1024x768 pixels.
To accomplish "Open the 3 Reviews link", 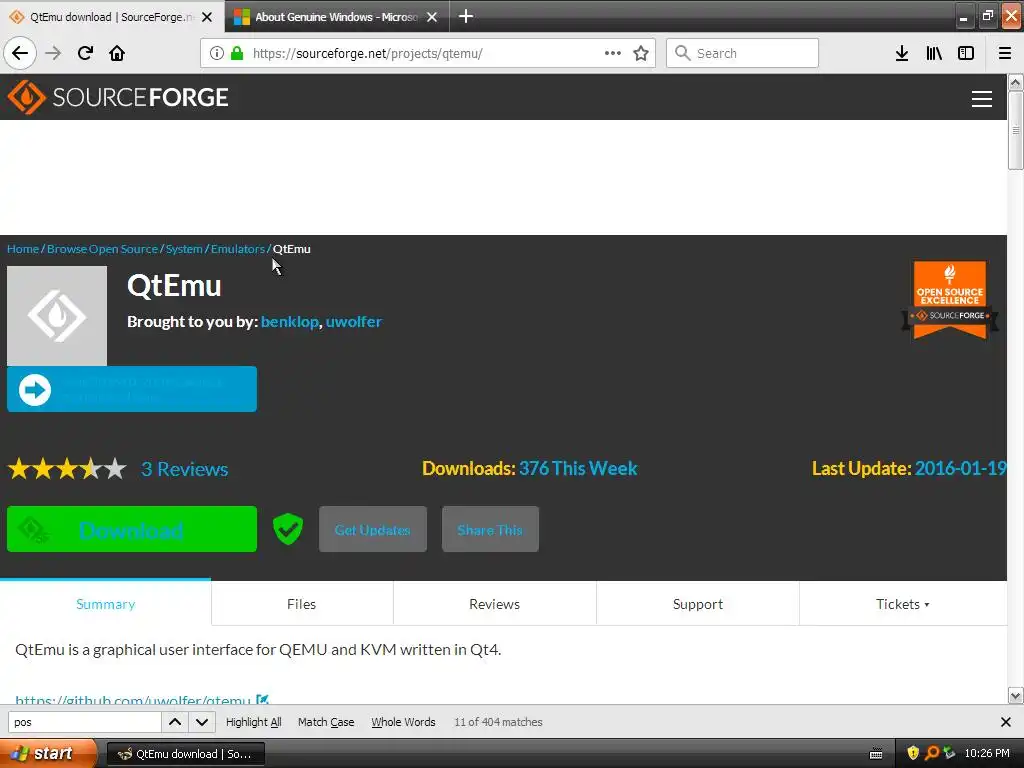I will (x=184, y=469).
